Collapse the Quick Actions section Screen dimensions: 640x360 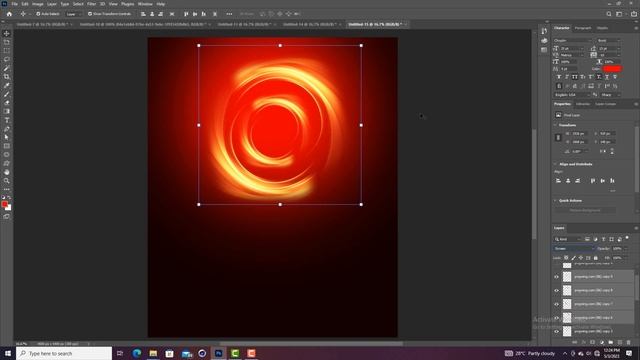[x=556, y=200]
